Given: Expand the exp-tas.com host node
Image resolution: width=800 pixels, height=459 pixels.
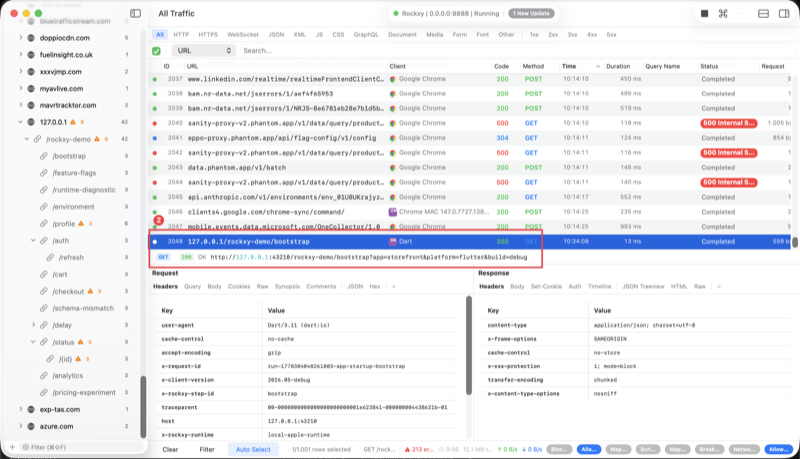Looking at the screenshot, I should coord(20,409).
